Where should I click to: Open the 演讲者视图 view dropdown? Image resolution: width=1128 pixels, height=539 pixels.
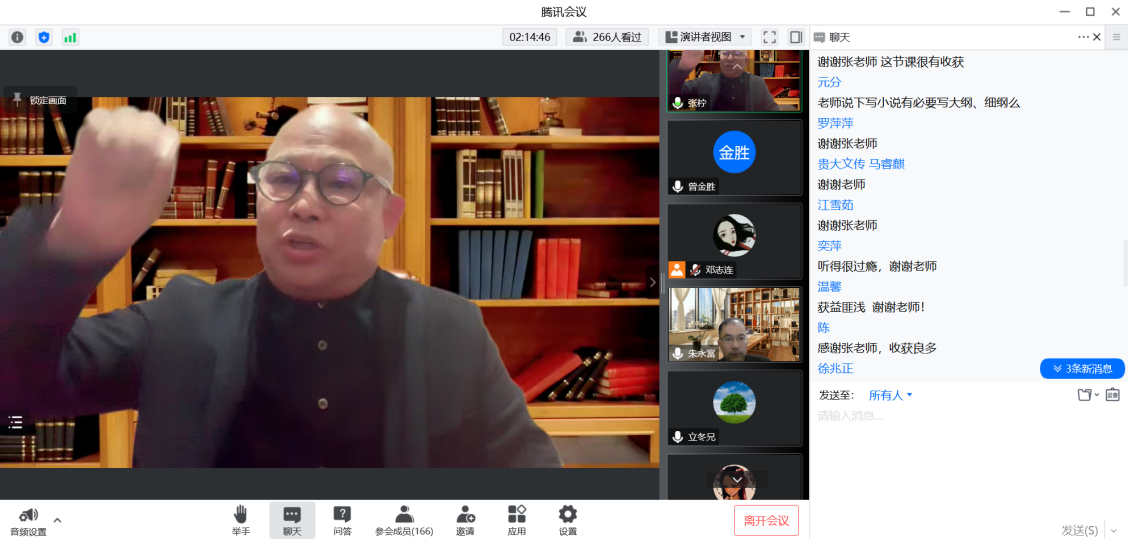pos(704,37)
